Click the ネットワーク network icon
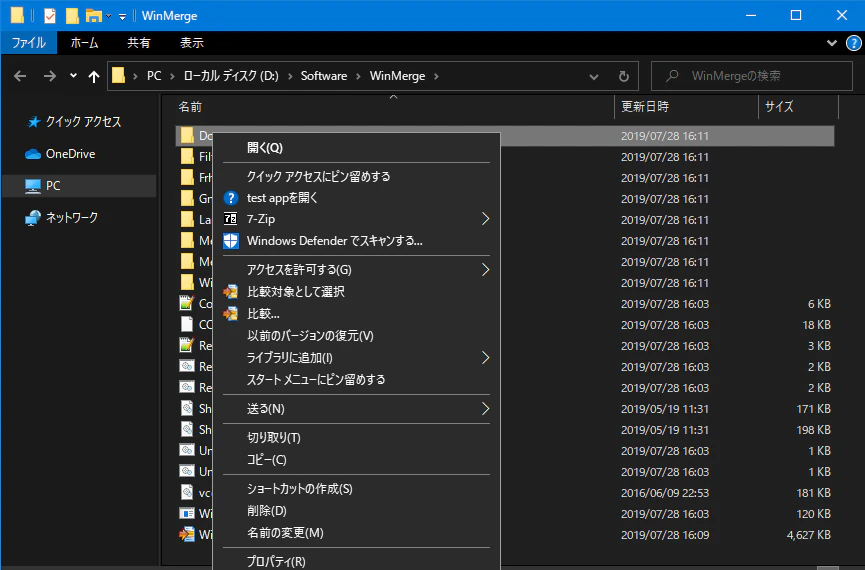This screenshot has width=865, height=570. tap(33, 218)
